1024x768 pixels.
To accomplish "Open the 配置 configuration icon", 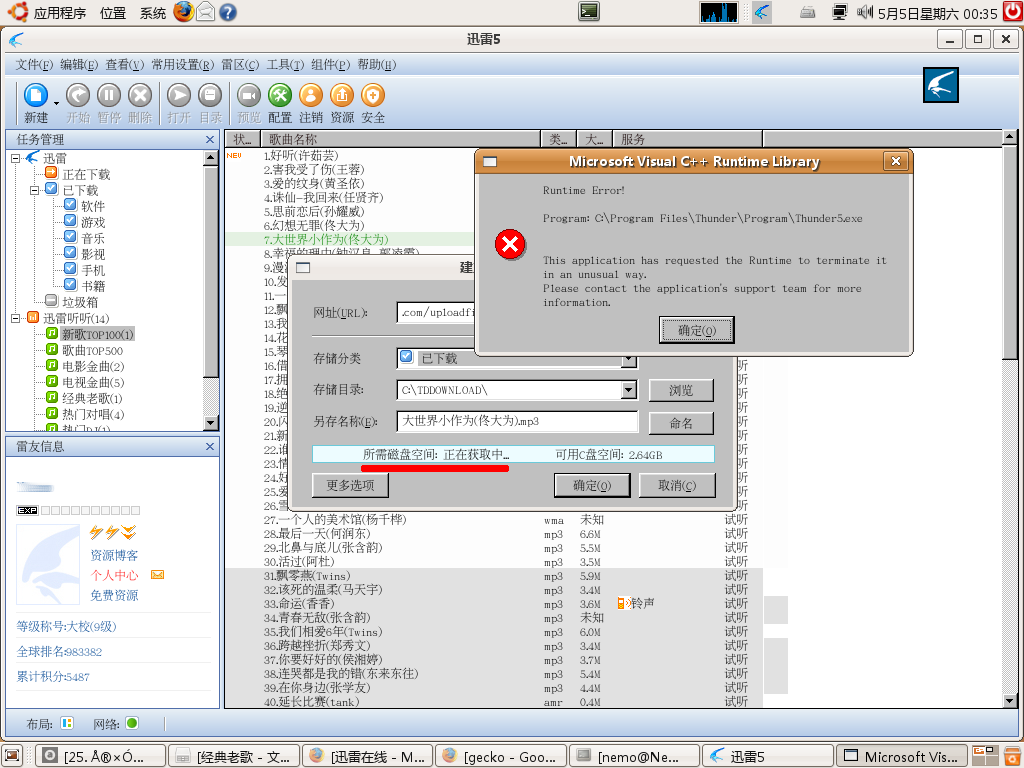I will point(280,95).
